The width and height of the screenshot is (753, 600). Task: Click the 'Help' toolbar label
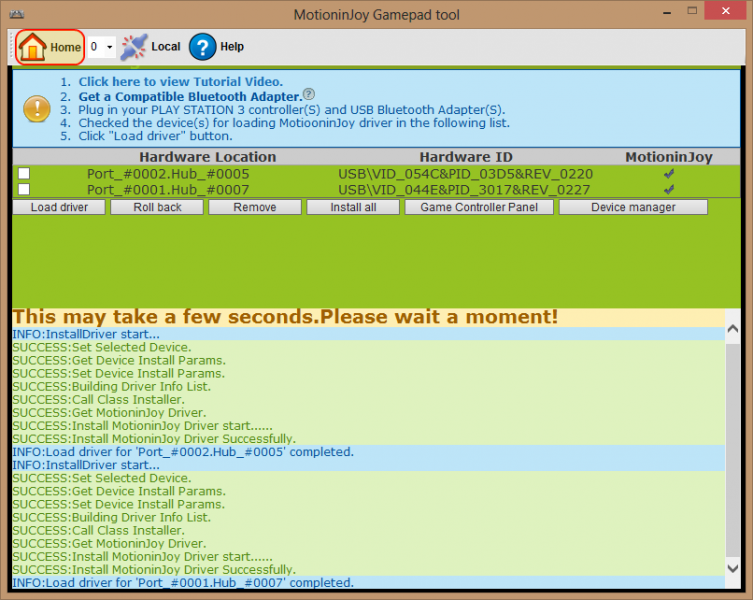pyautogui.click(x=232, y=47)
